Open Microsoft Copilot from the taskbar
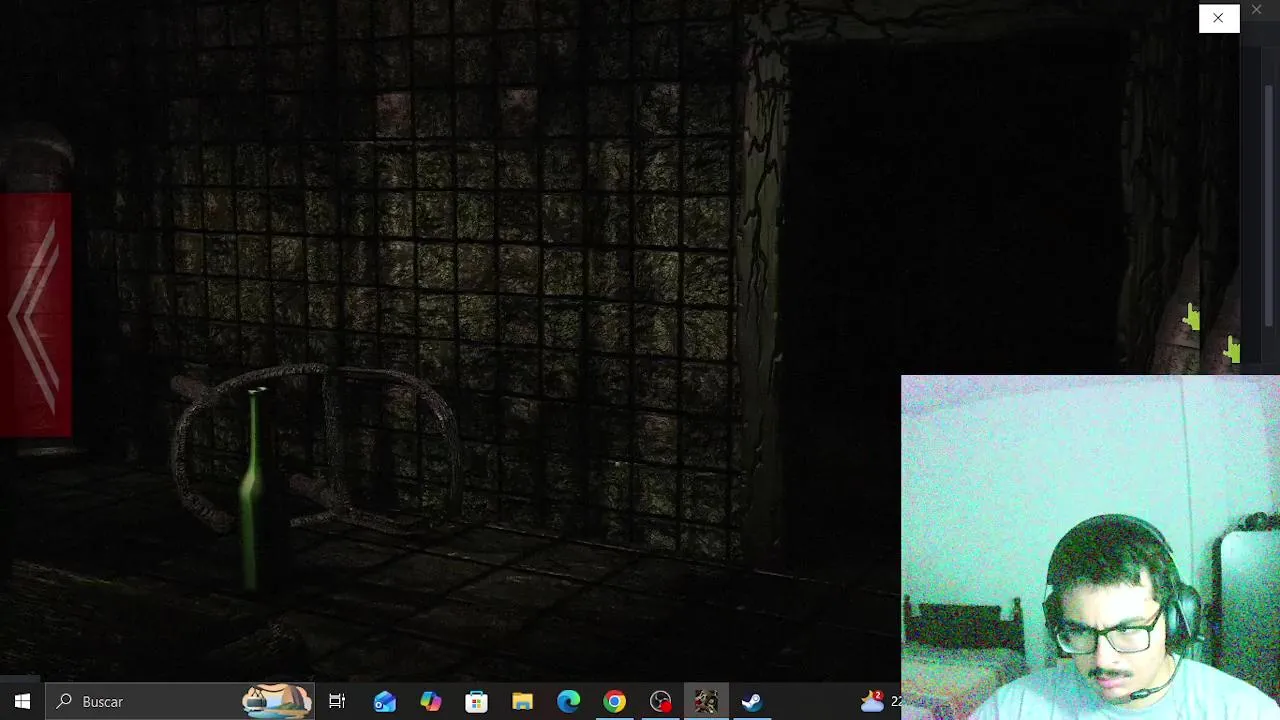 click(430, 702)
